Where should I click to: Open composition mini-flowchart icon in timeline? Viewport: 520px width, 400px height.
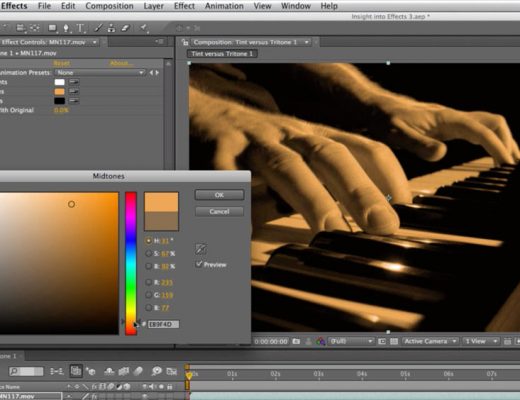tap(57, 371)
